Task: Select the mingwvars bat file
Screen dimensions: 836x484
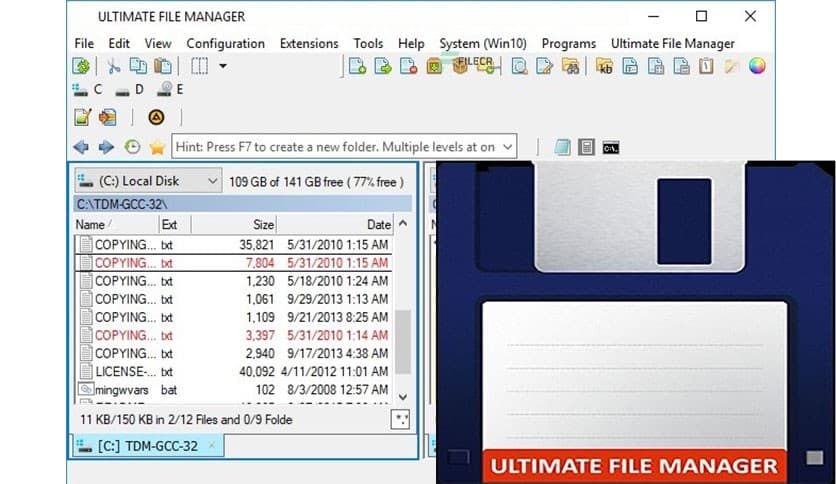Action: coord(234,390)
